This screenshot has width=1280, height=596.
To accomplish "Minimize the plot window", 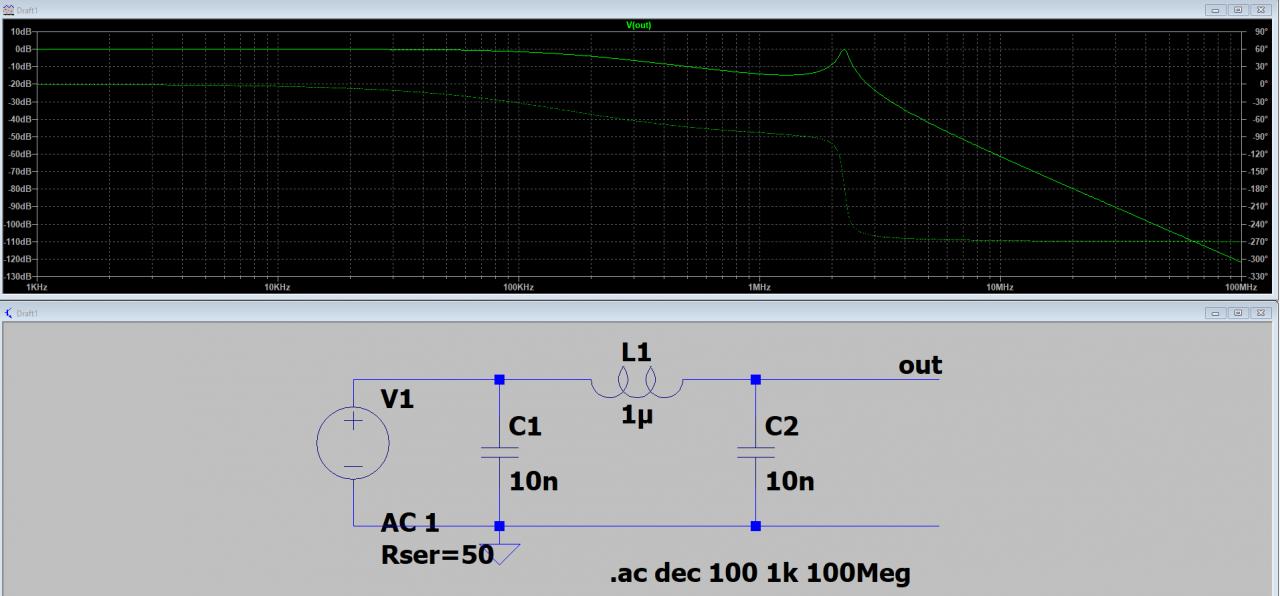I will [1217, 9].
